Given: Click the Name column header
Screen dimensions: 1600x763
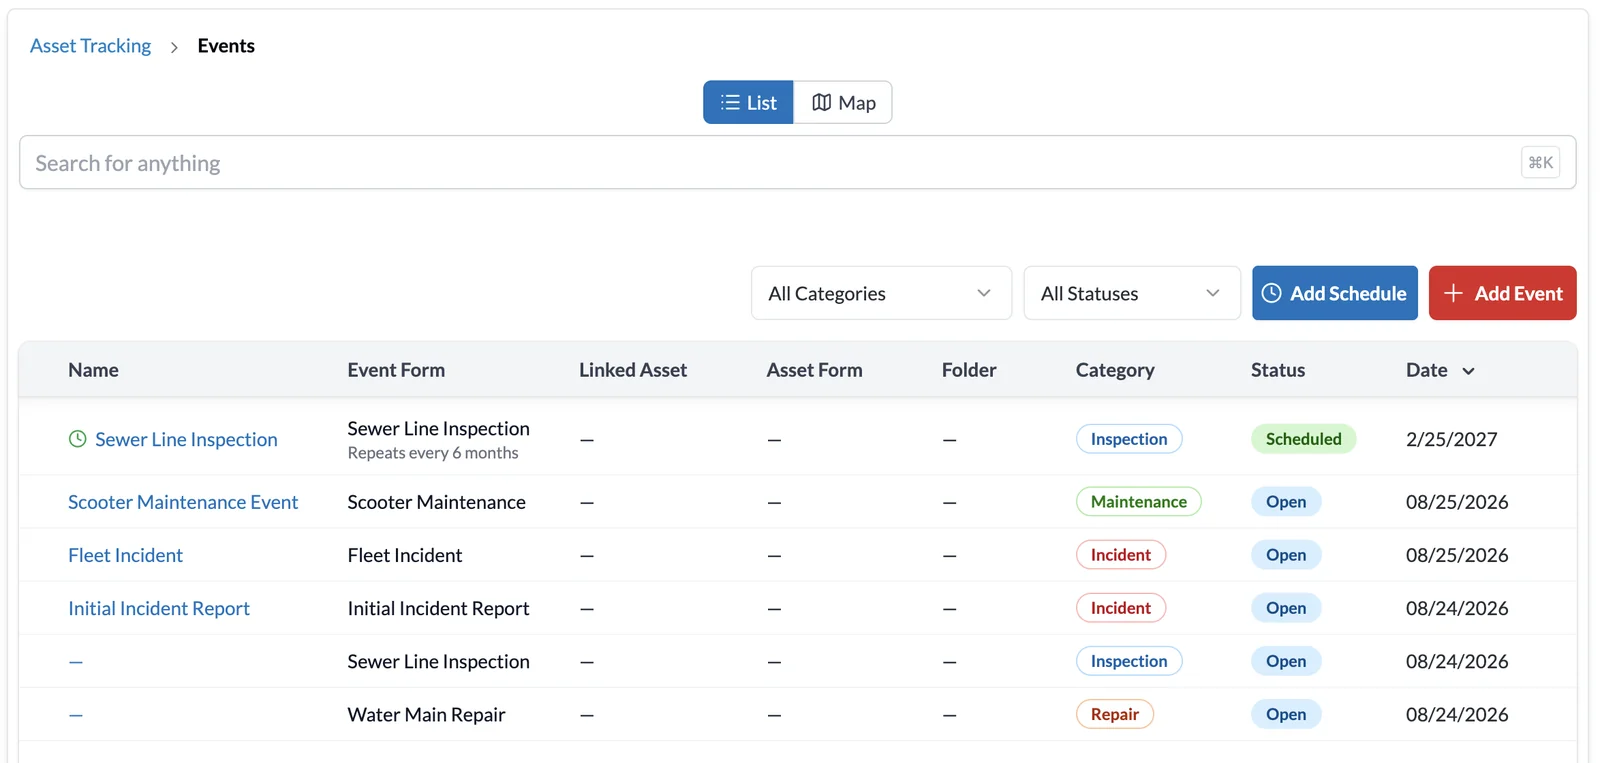Looking at the screenshot, I should [93, 370].
